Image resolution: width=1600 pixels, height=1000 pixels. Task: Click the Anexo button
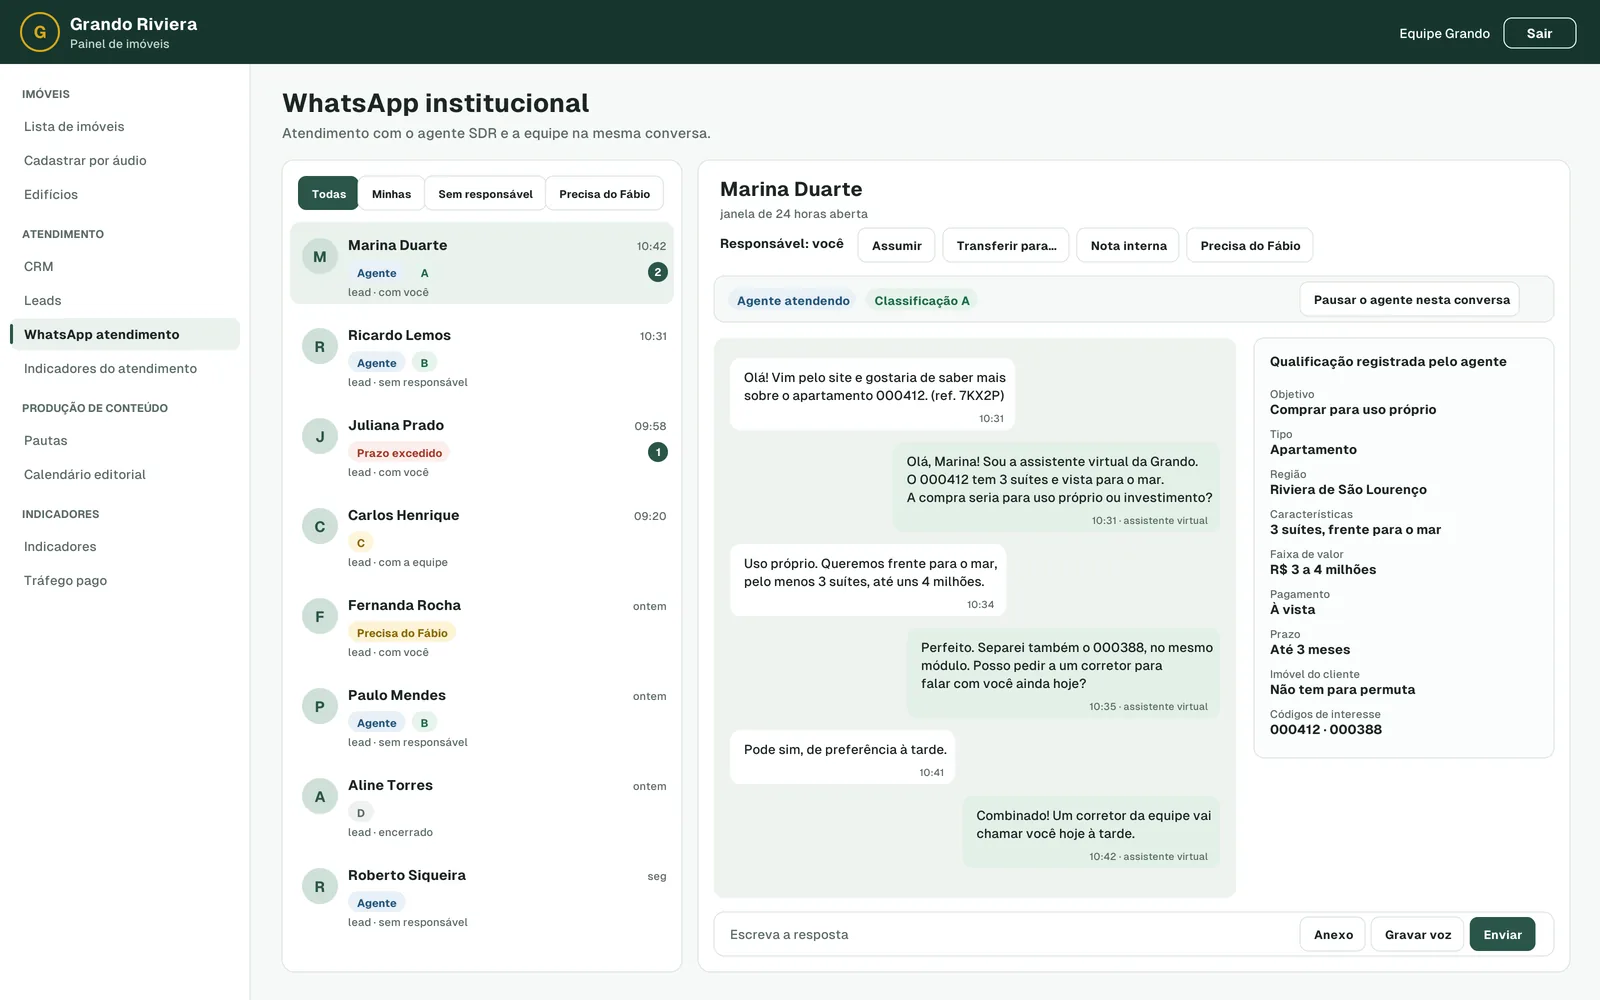(x=1333, y=935)
